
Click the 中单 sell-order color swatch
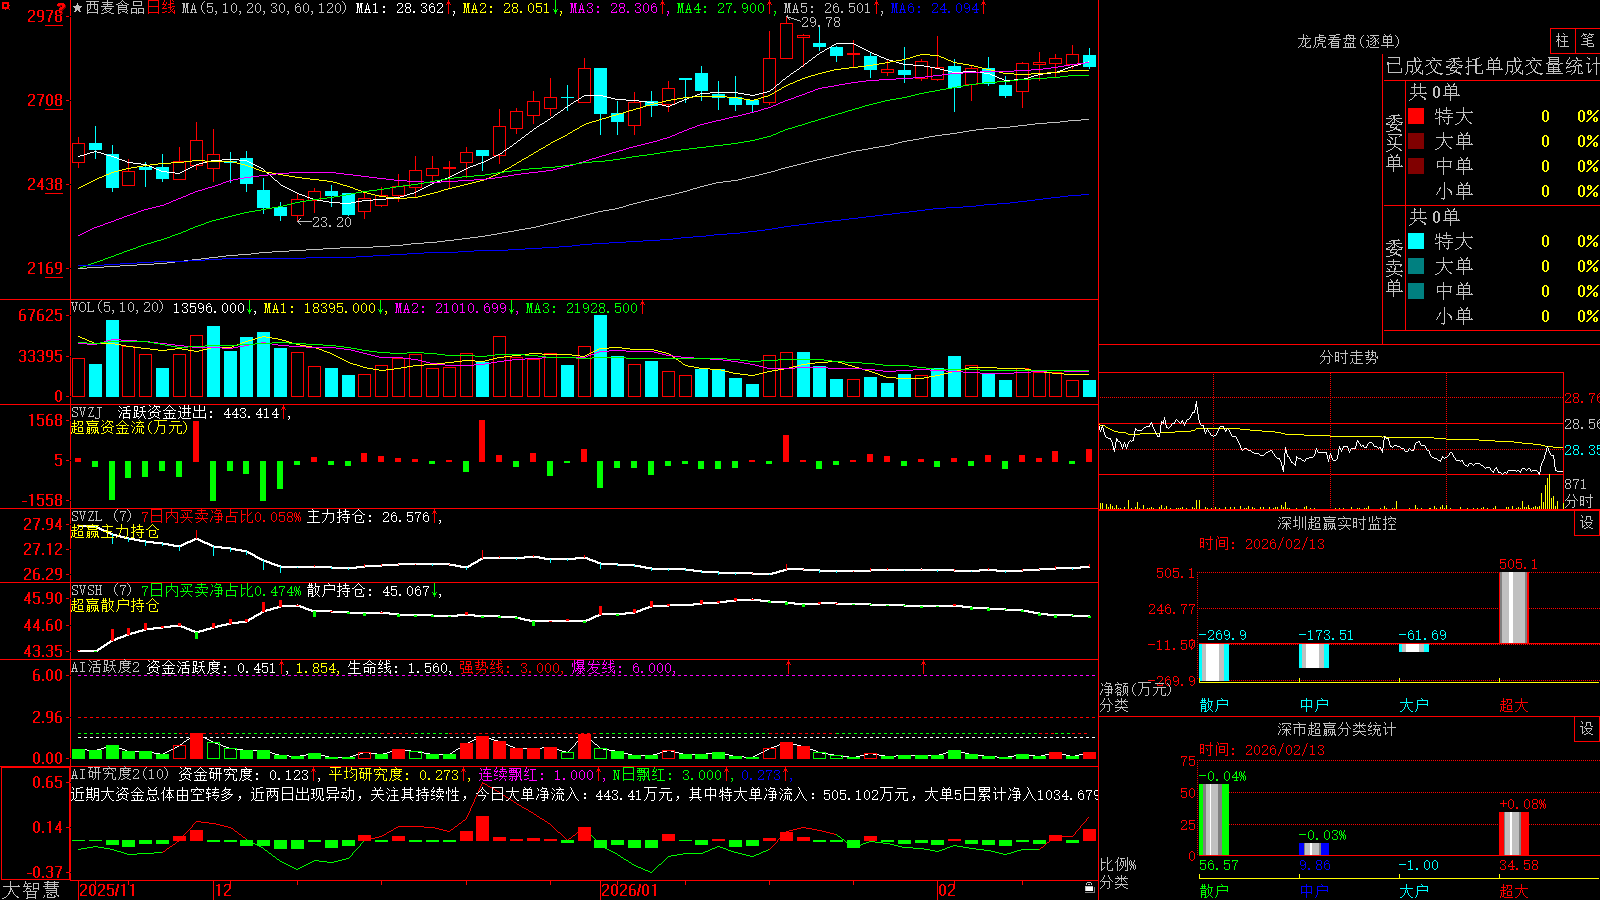(1416, 291)
